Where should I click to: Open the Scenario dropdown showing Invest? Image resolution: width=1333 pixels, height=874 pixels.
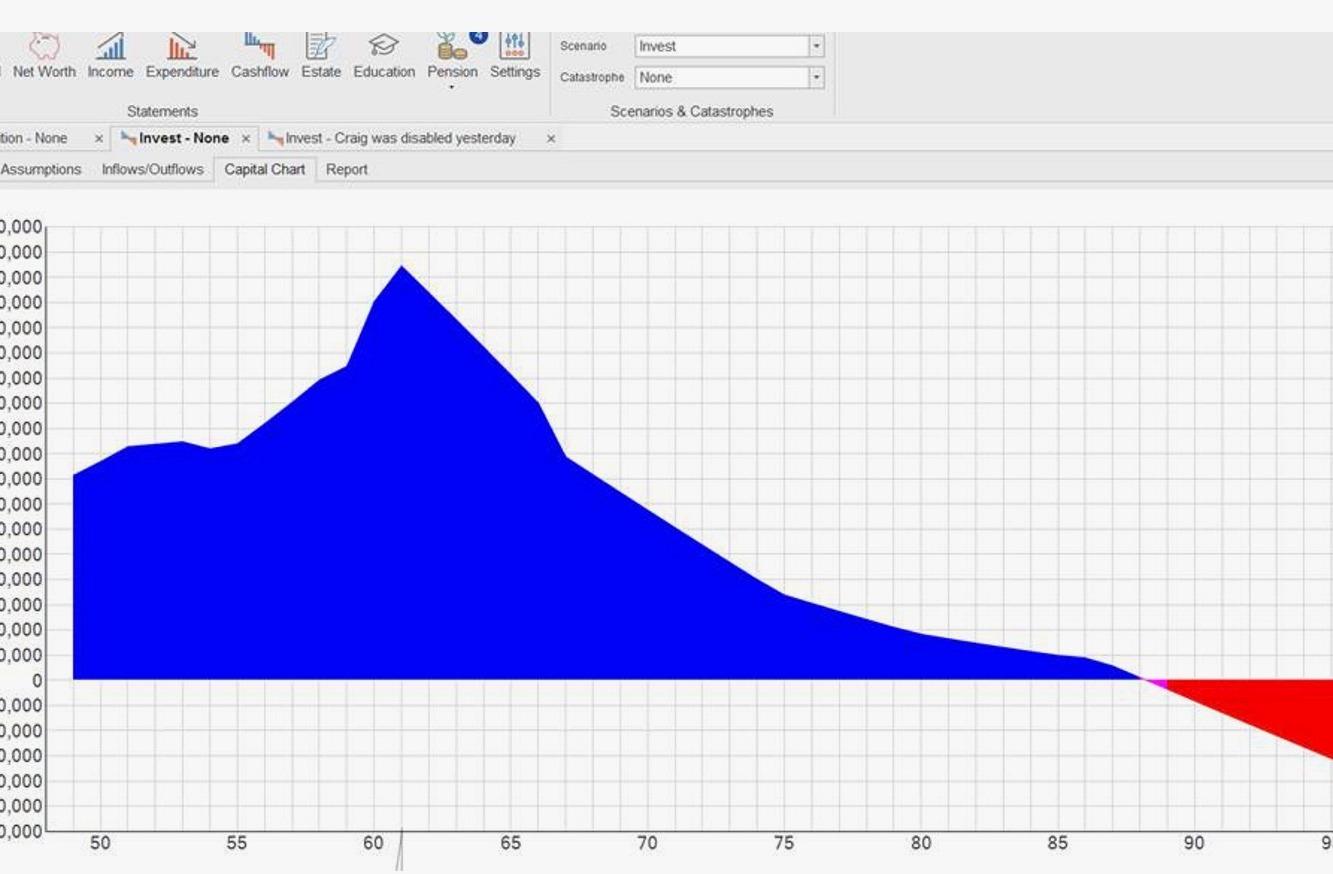click(816, 46)
